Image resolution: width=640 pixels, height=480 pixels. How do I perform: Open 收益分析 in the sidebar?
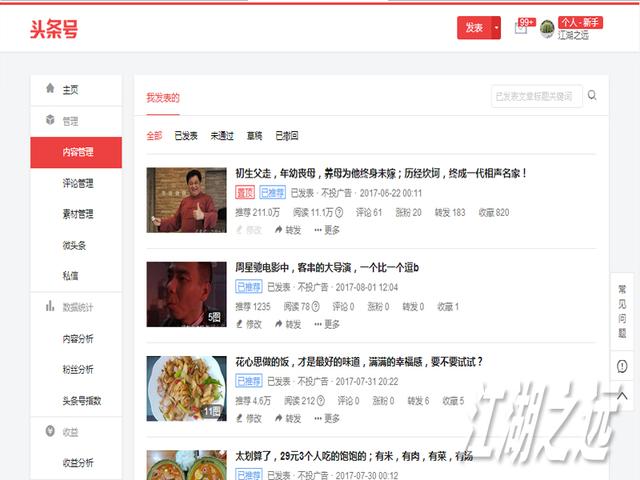[76, 462]
